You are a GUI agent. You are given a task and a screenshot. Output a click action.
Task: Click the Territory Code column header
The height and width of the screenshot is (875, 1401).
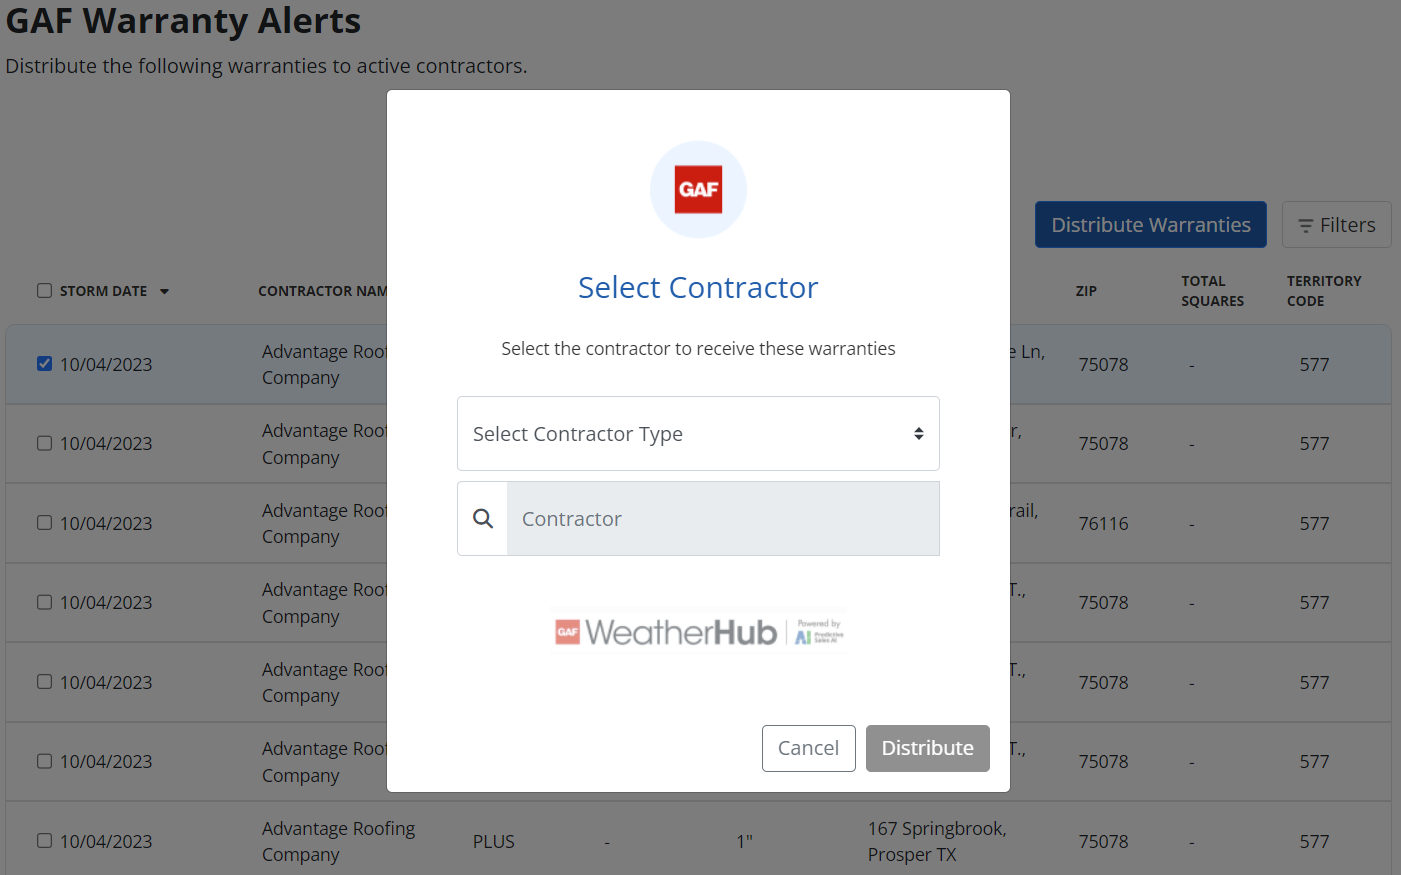(x=1324, y=291)
